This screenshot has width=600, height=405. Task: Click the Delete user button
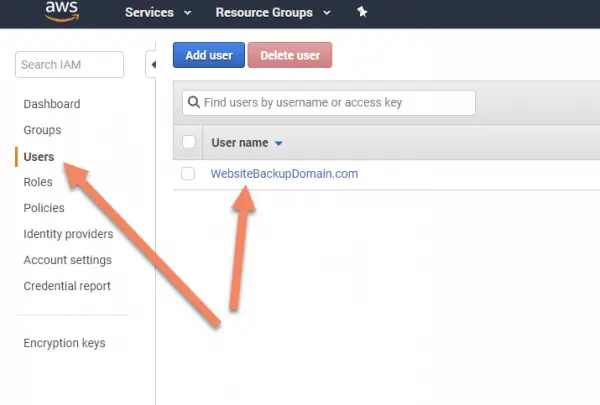(x=290, y=55)
